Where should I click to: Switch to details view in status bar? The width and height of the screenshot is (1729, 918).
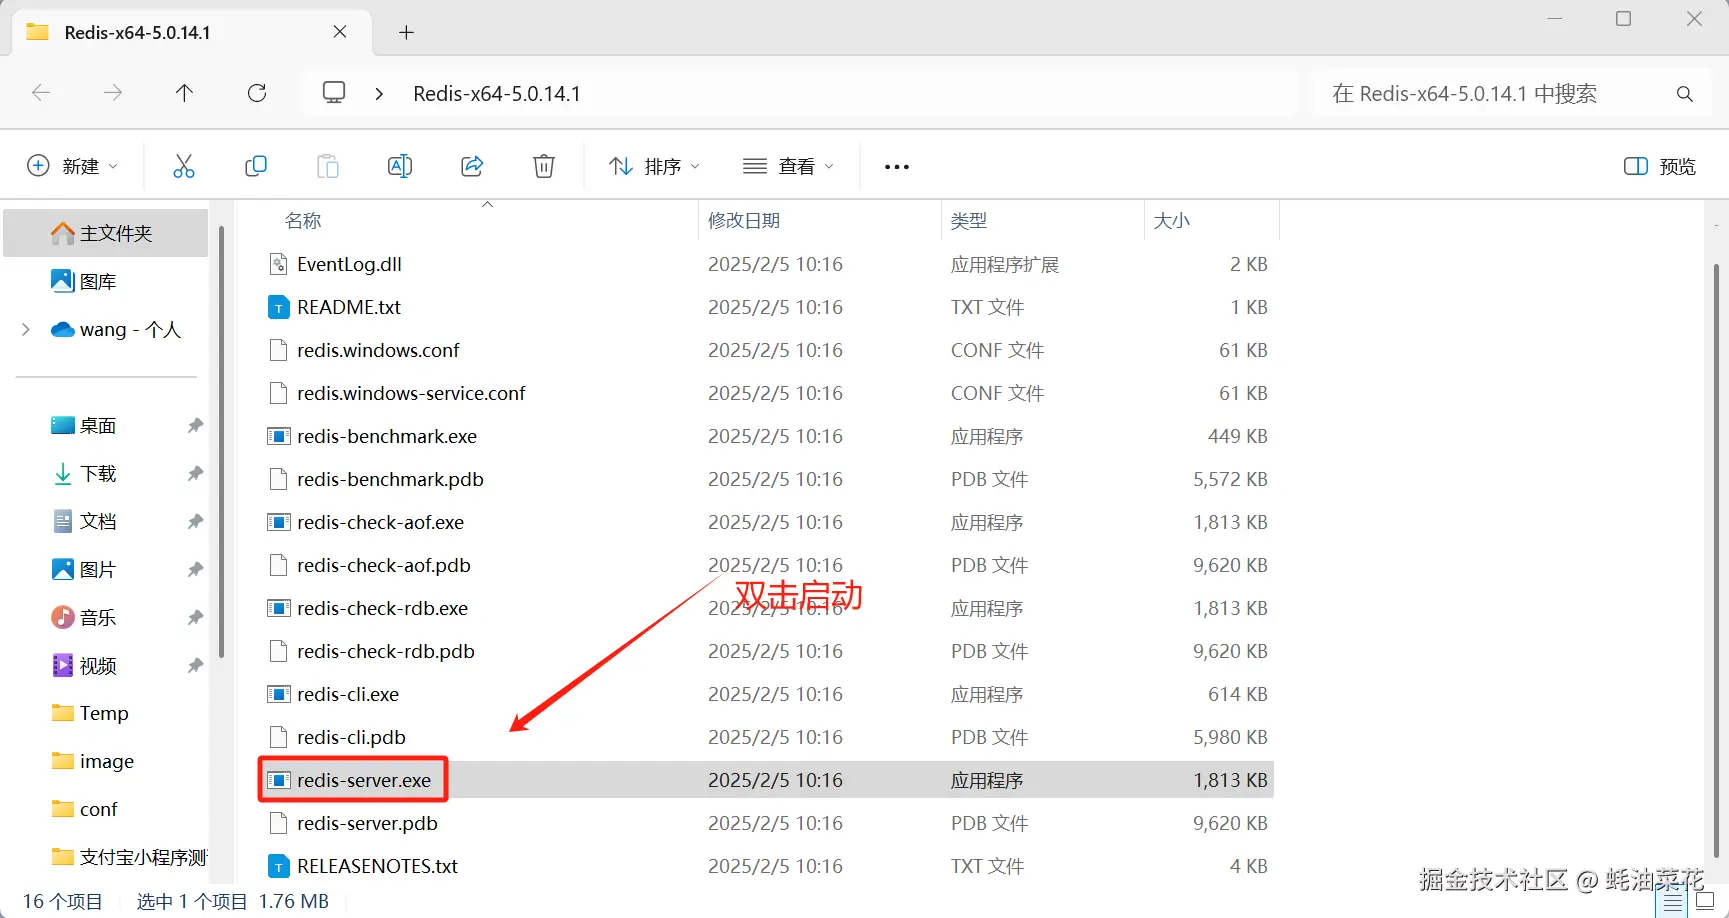1674,902
